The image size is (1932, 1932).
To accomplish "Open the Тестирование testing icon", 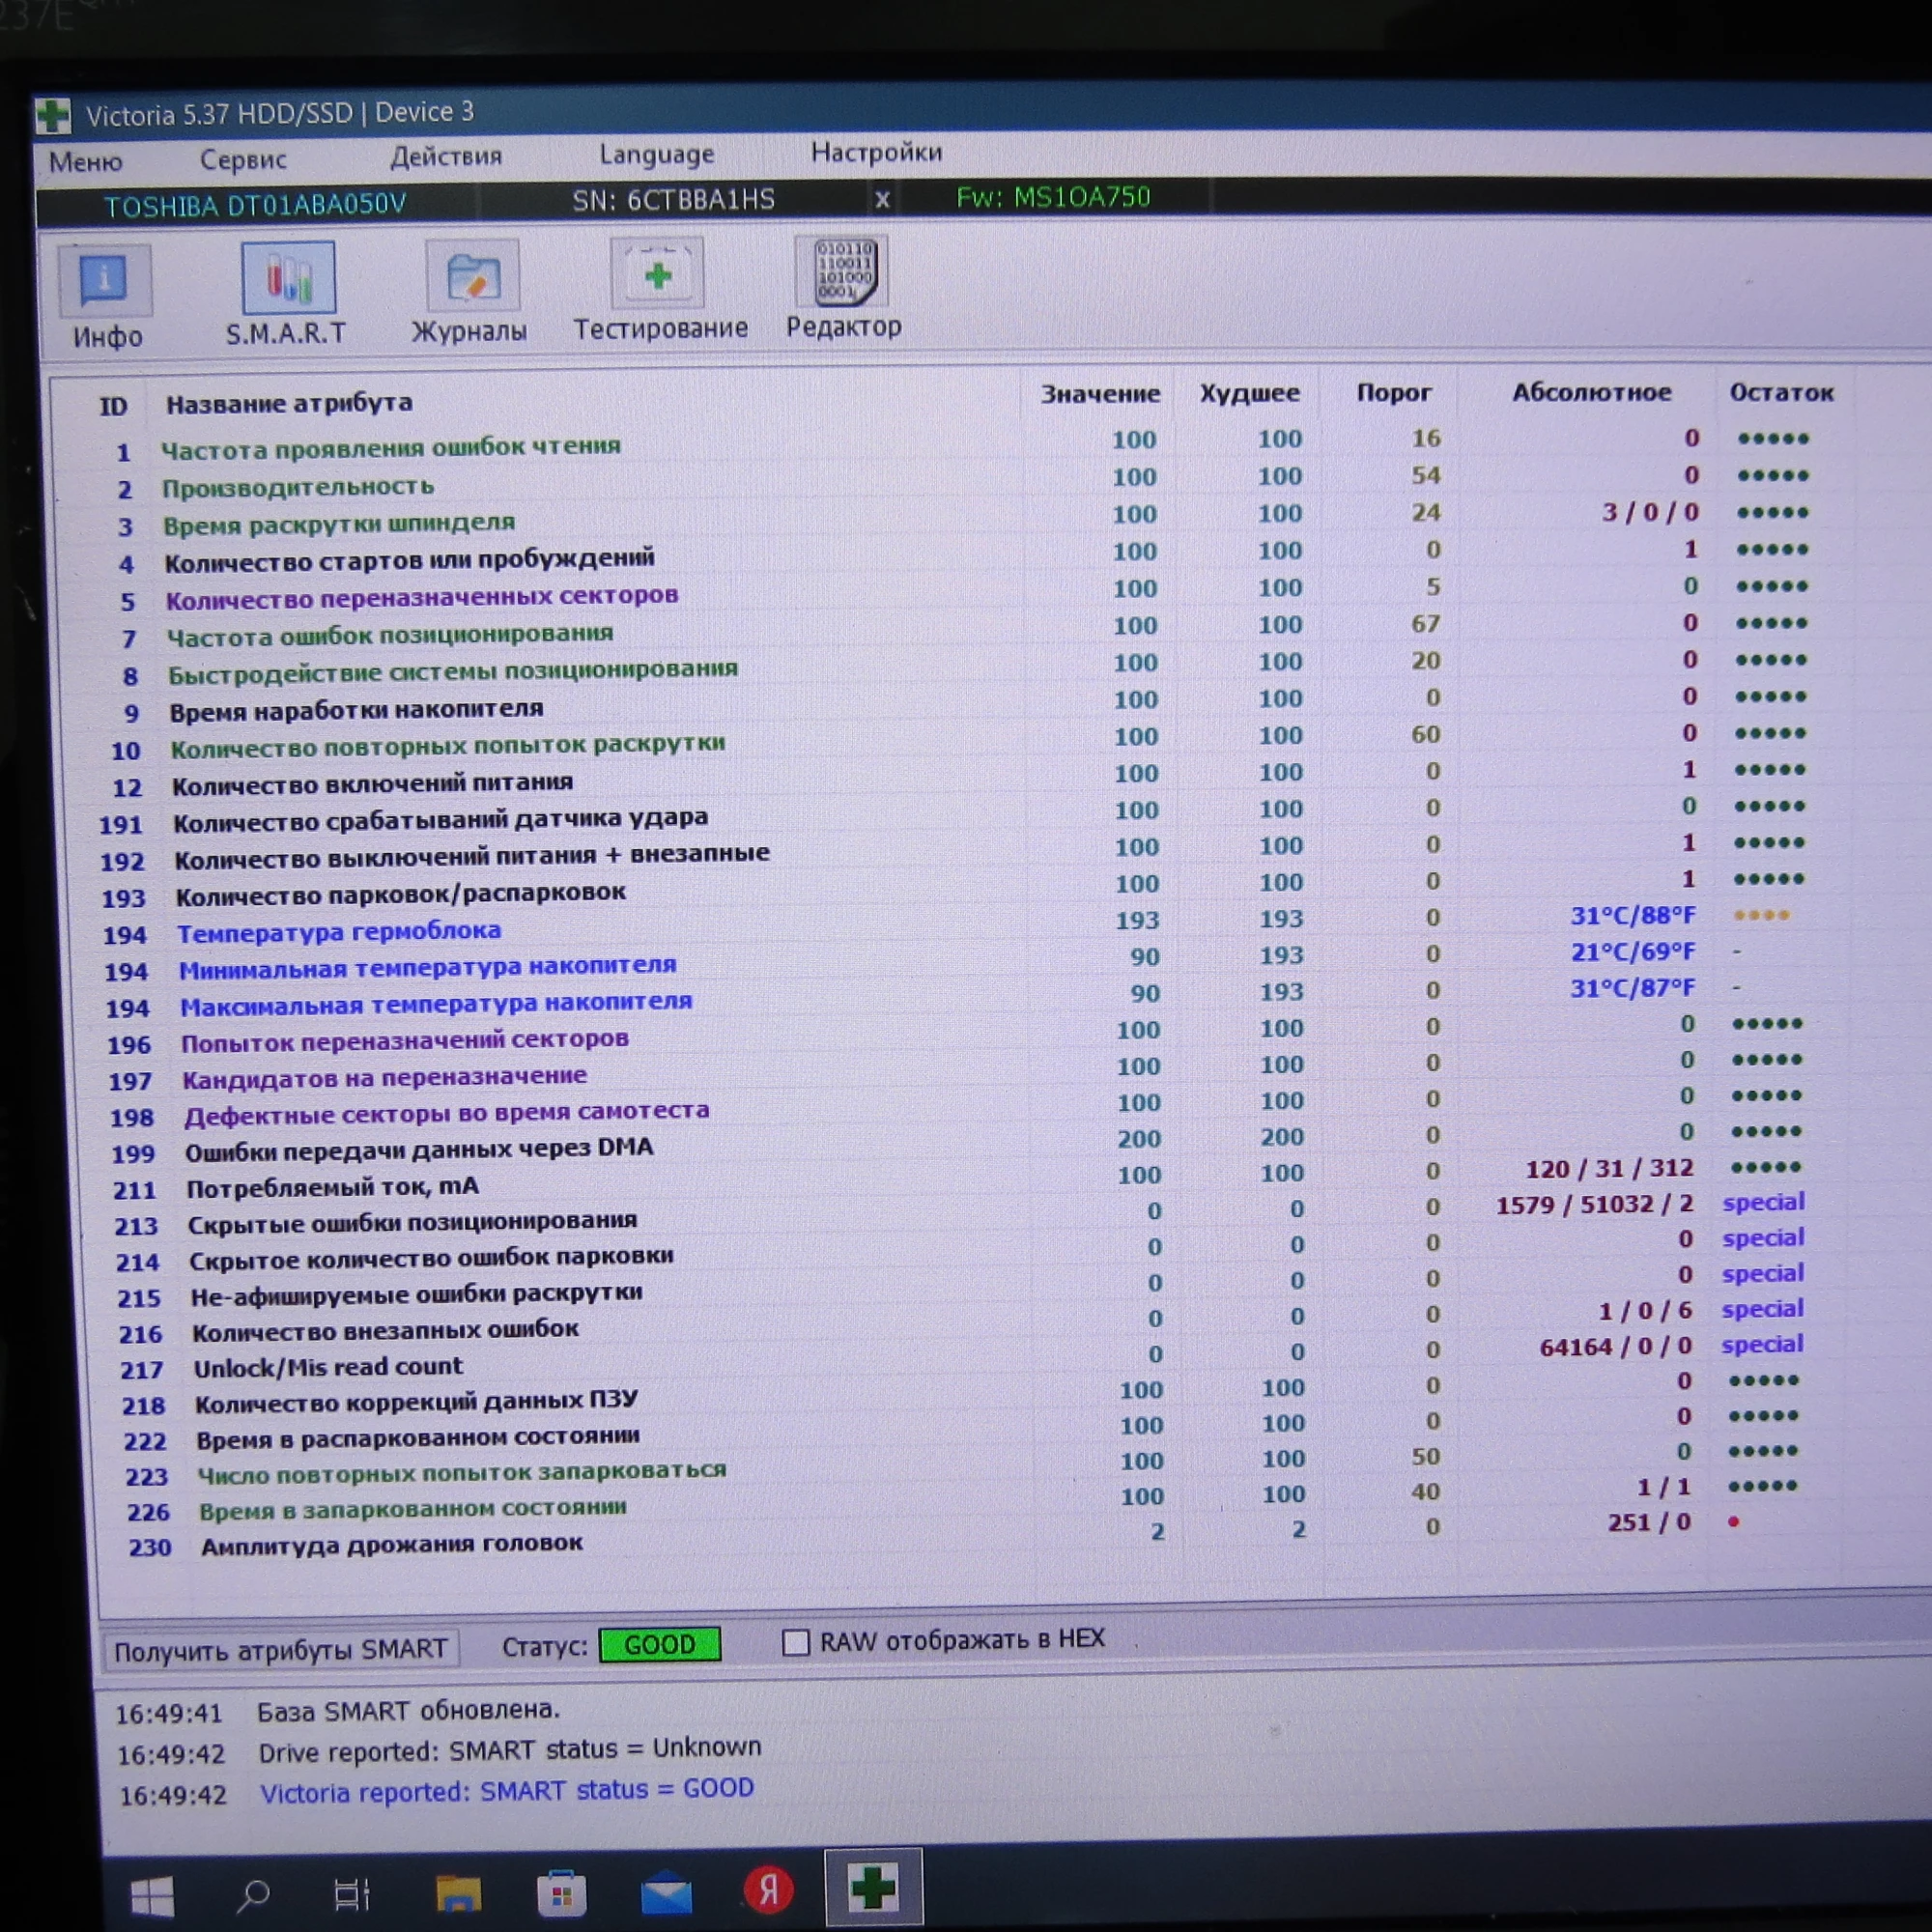I will [x=657, y=275].
